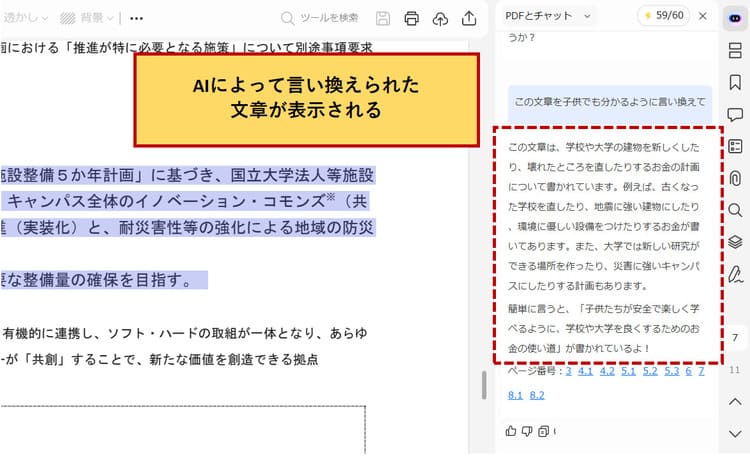This screenshot has width=750, height=458.
Task: Click the current page number 7 box
Action: click(x=735, y=338)
